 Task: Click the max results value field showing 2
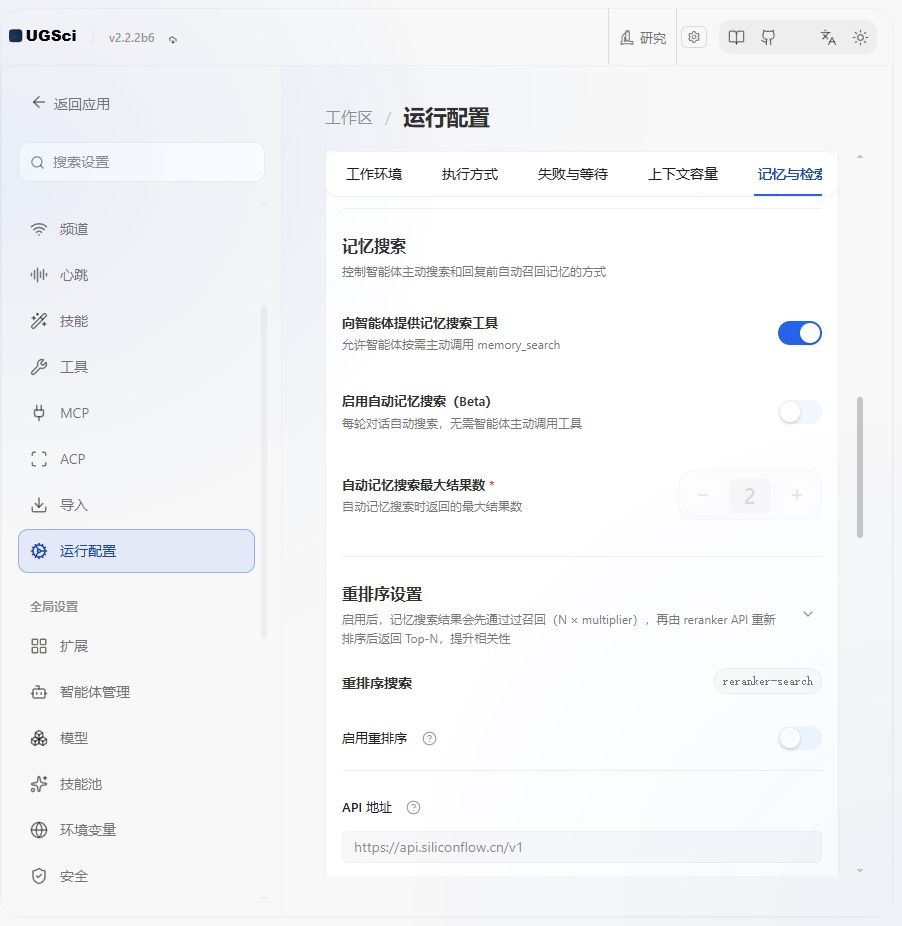point(750,495)
